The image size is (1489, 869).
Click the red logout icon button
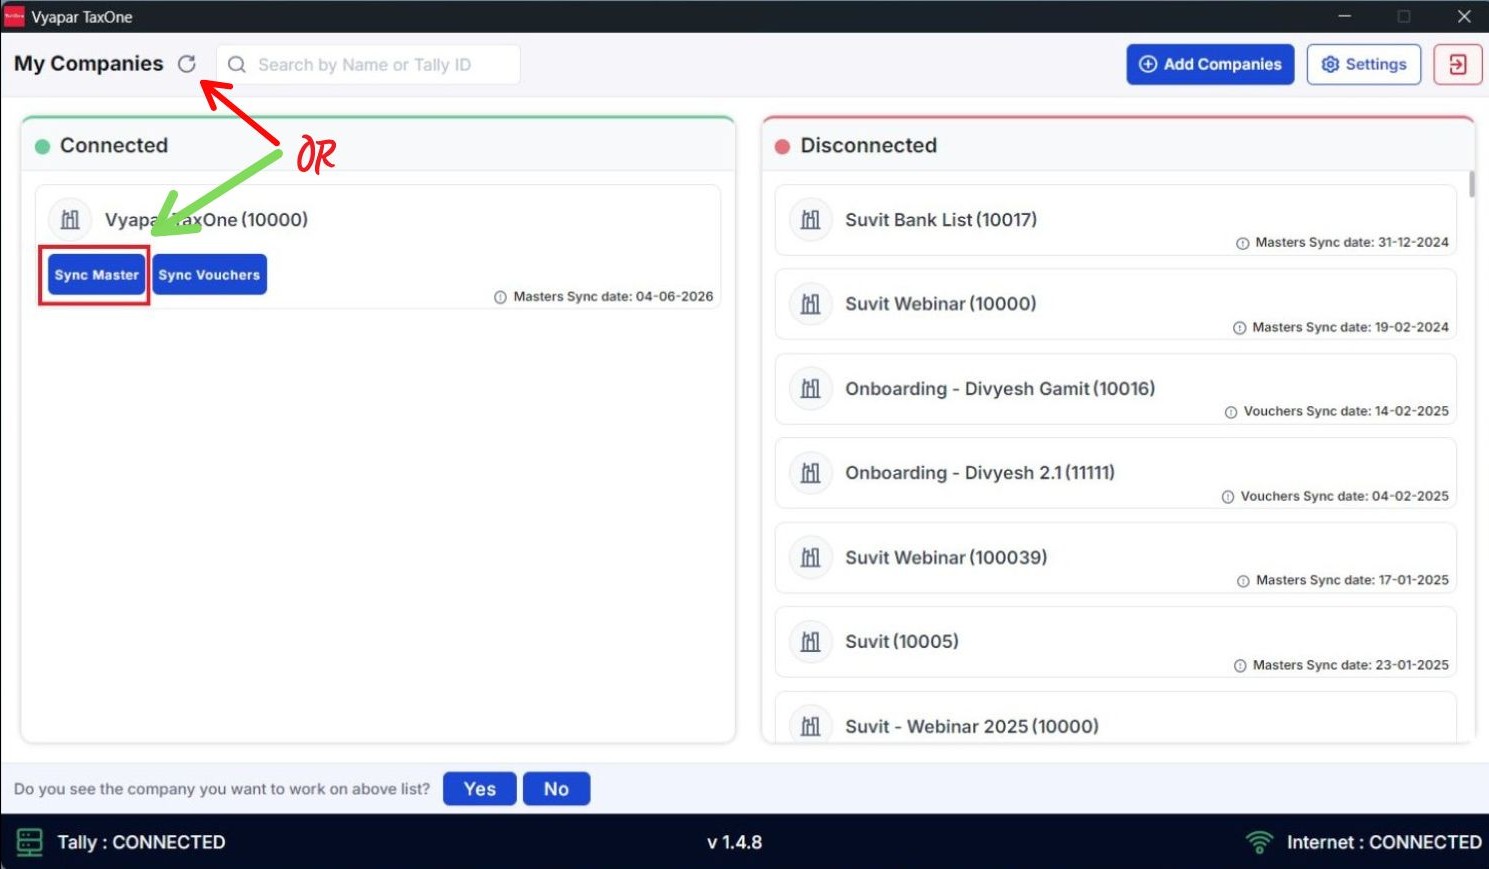[x=1458, y=64]
